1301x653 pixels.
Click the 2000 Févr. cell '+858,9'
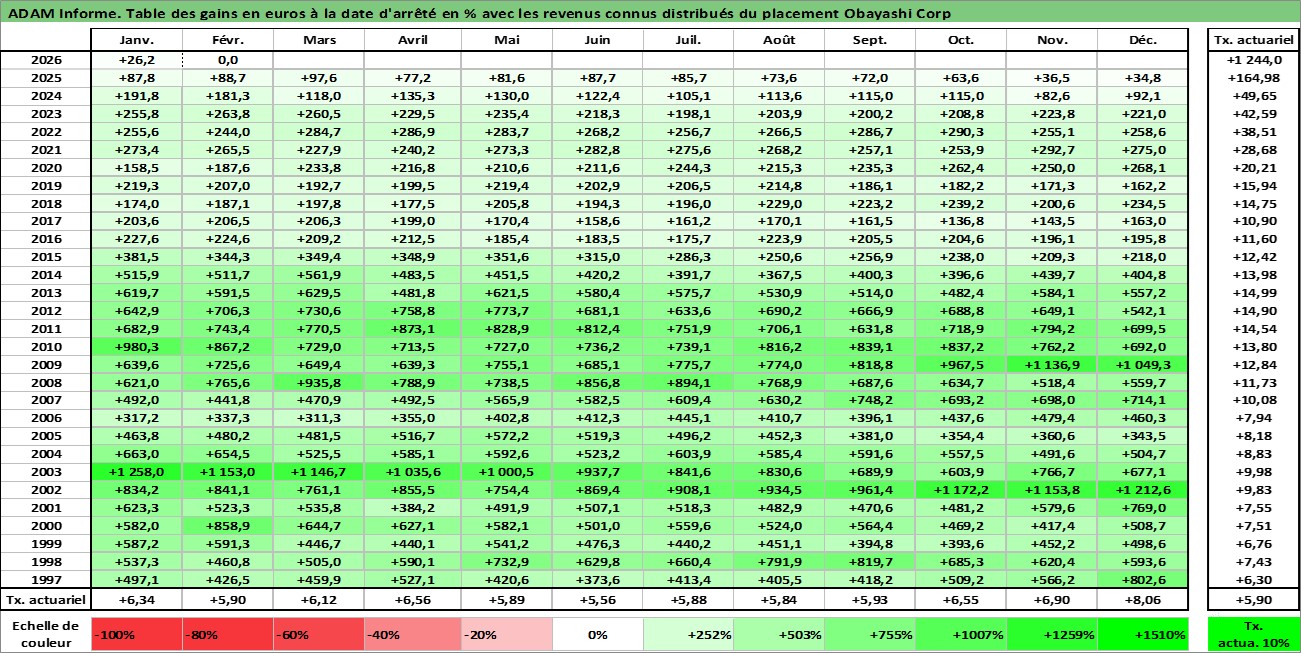(227, 526)
